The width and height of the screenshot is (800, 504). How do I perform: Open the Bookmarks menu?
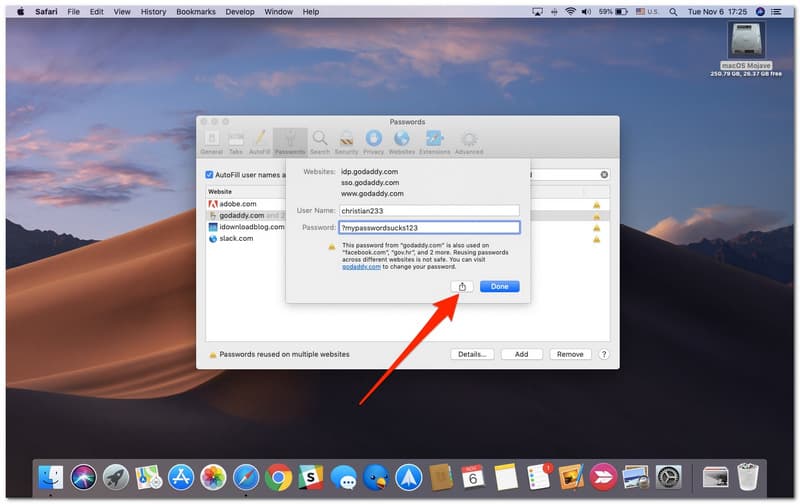tap(196, 11)
